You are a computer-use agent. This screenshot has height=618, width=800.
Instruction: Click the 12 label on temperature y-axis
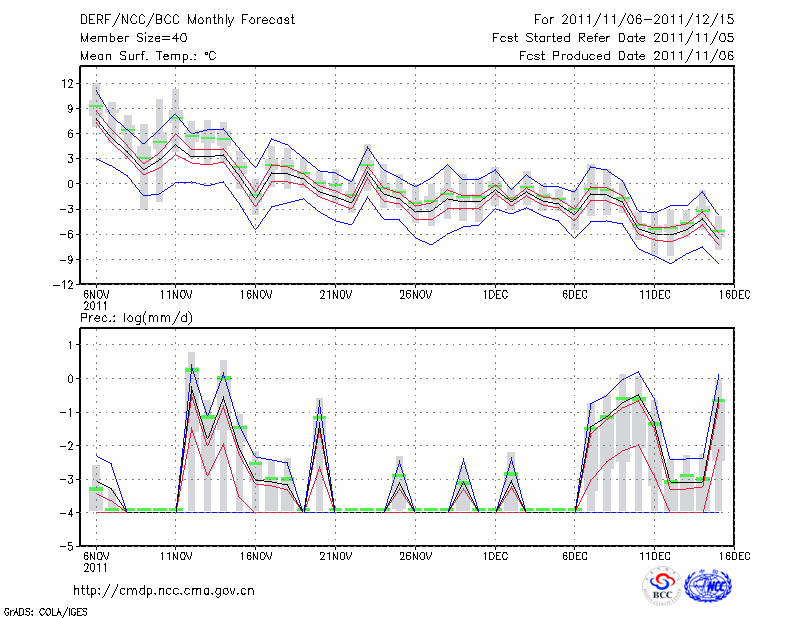pos(67,83)
